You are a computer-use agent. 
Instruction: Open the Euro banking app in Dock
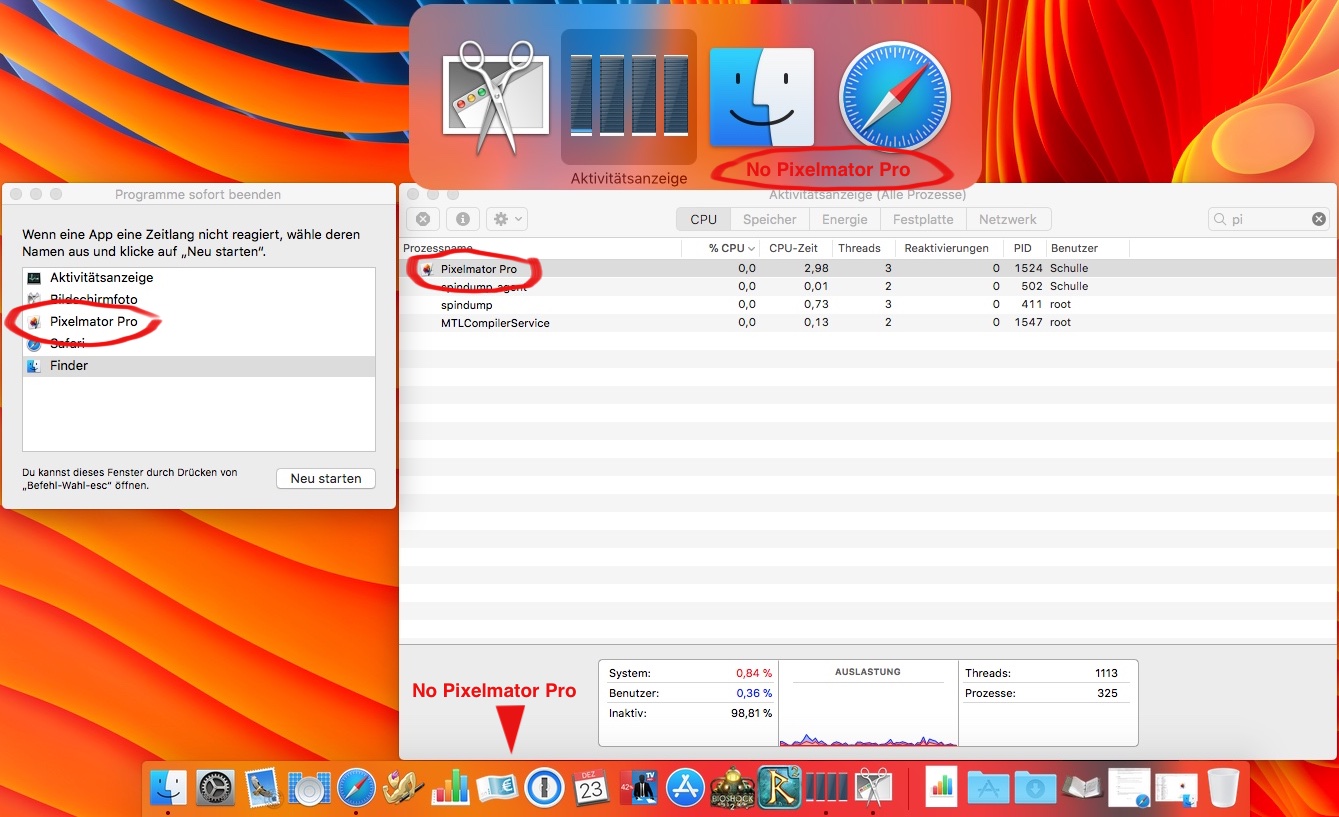tap(497, 788)
